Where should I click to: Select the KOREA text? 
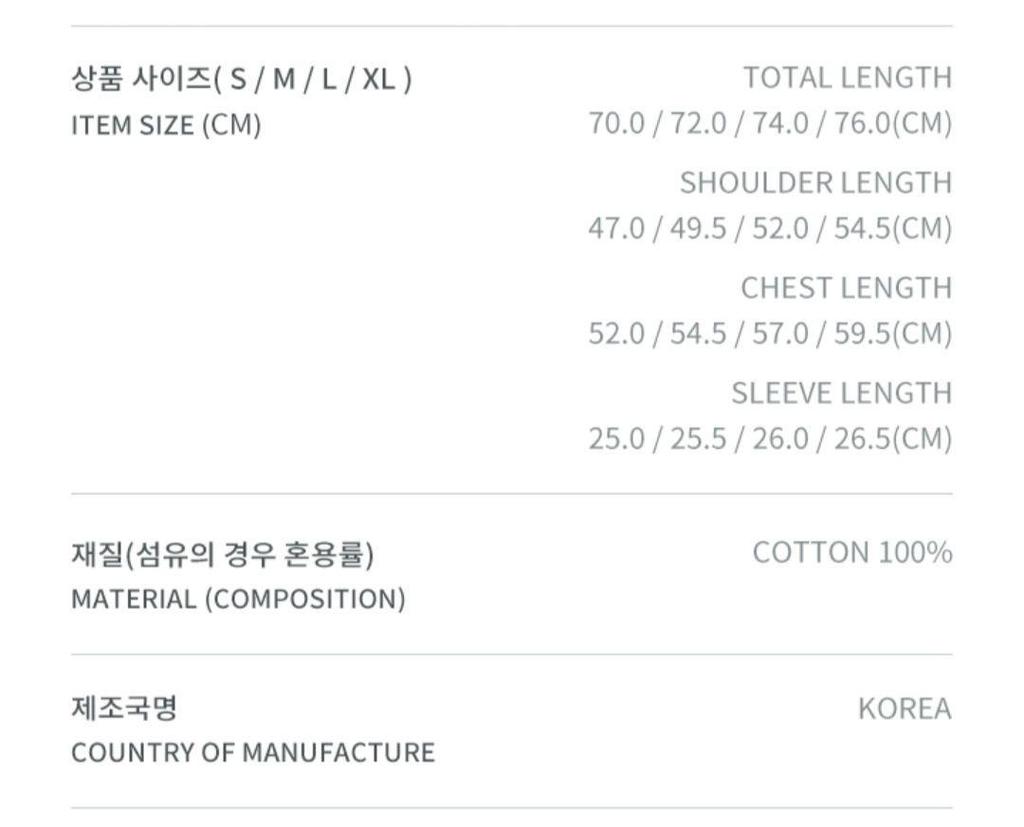tap(904, 710)
